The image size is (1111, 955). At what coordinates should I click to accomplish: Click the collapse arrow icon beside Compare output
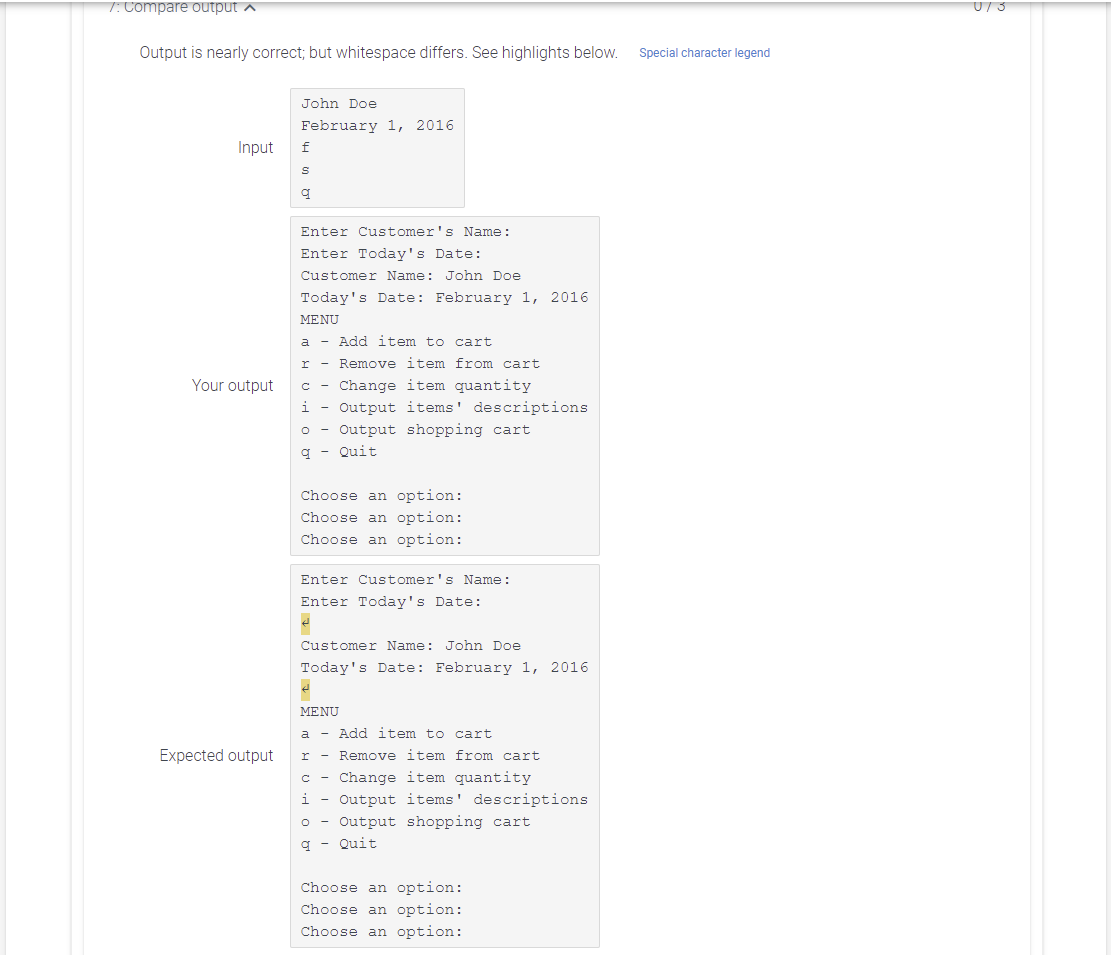pos(249,7)
